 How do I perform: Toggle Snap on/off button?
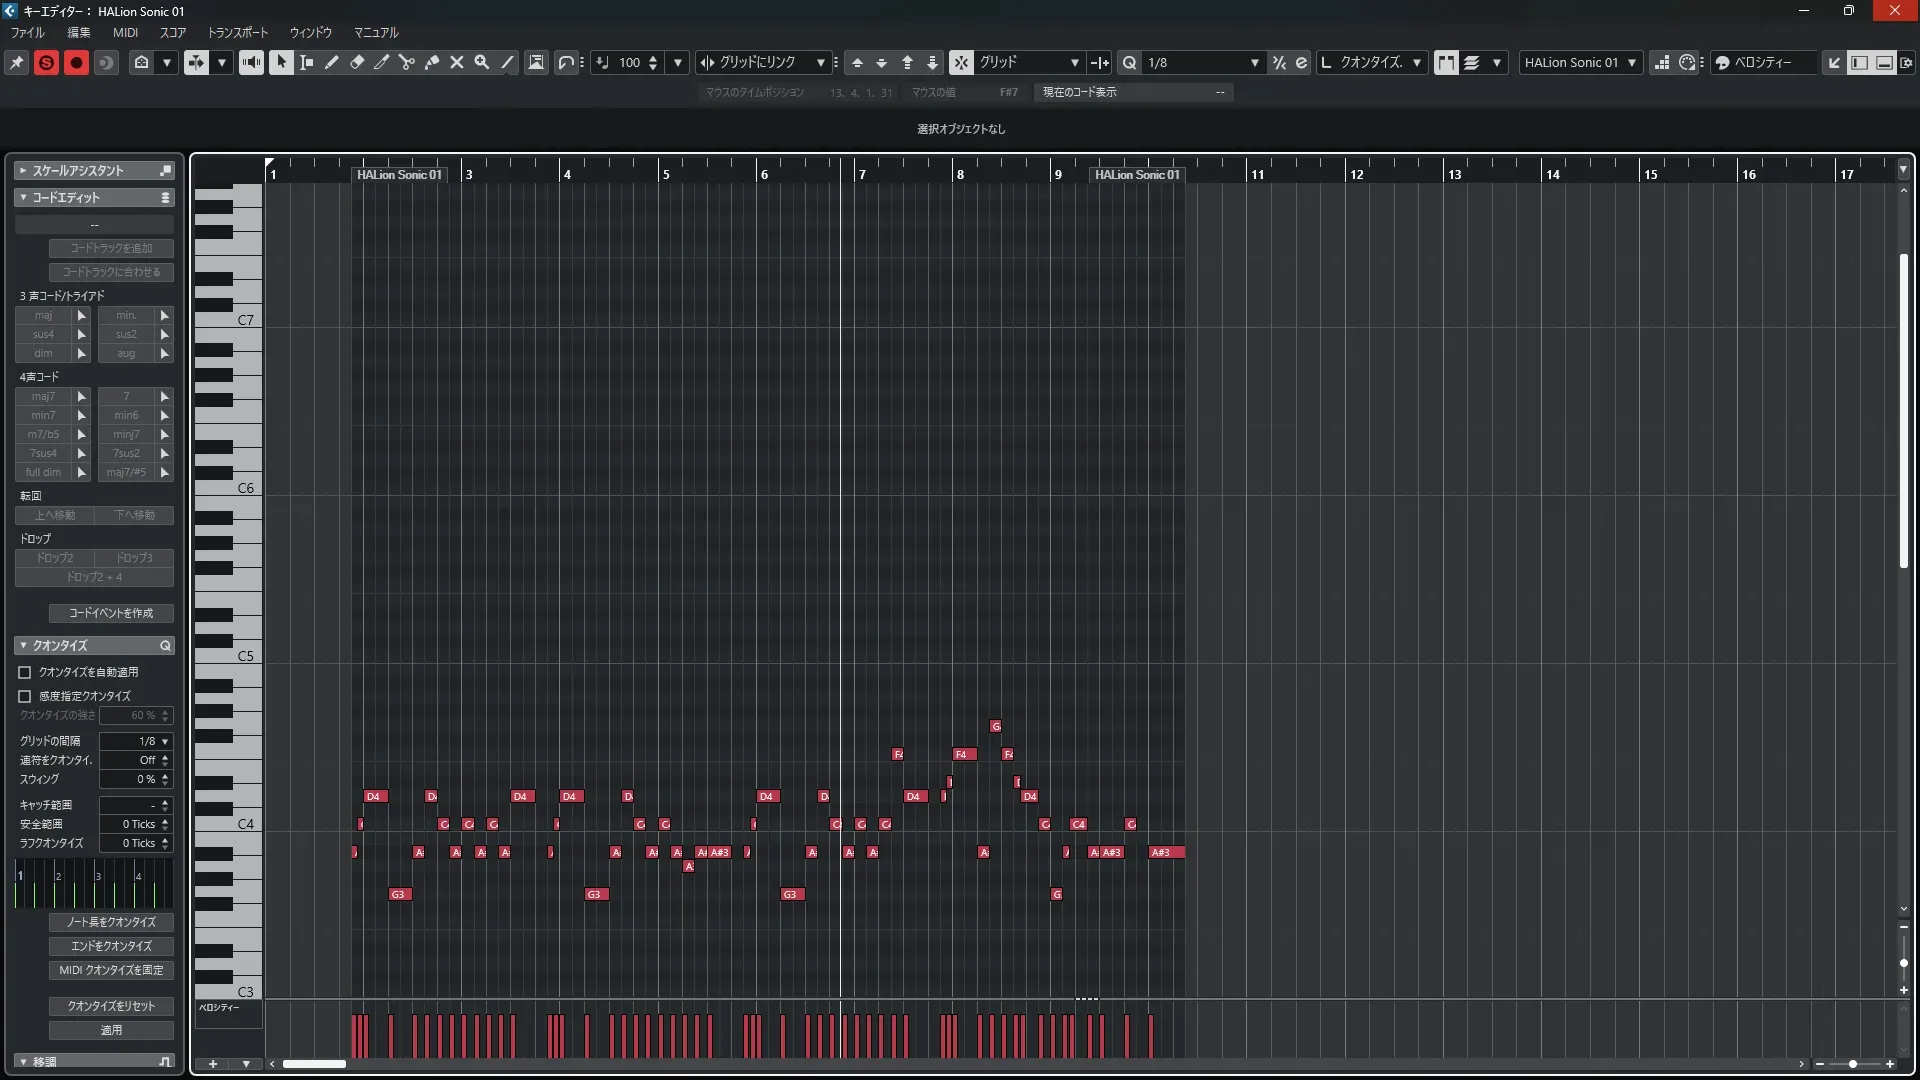click(961, 62)
